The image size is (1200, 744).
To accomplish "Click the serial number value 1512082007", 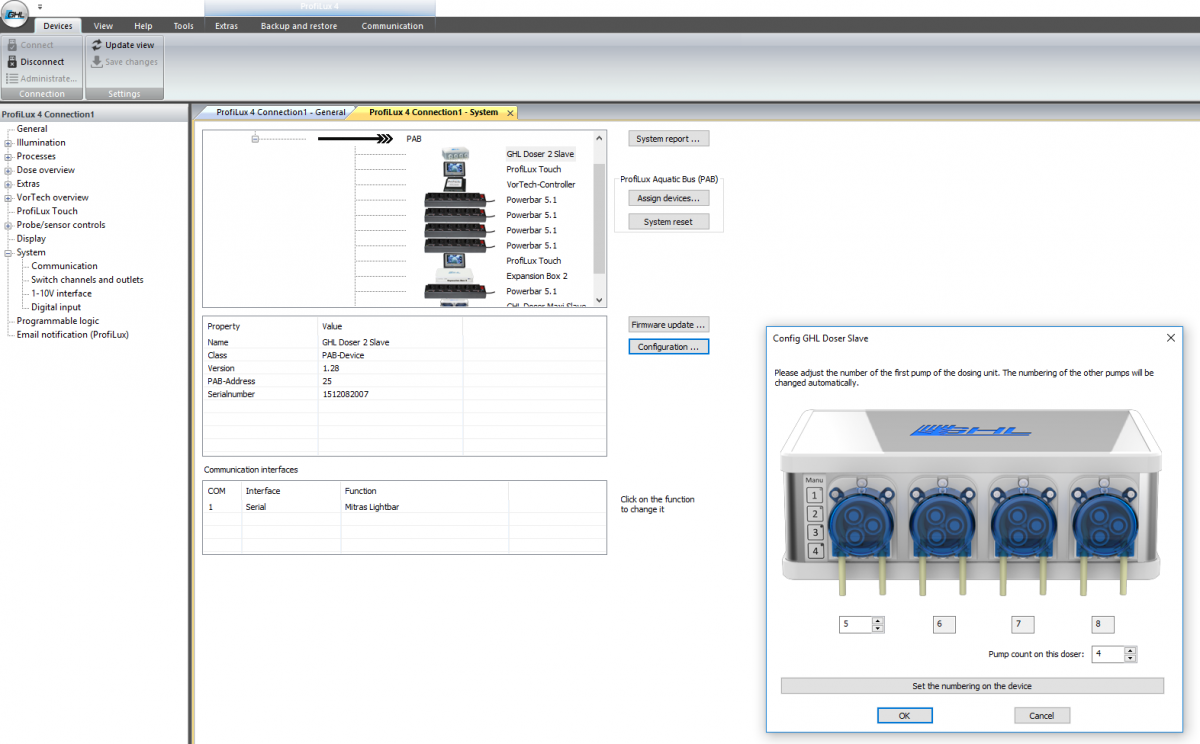I will tap(346, 395).
